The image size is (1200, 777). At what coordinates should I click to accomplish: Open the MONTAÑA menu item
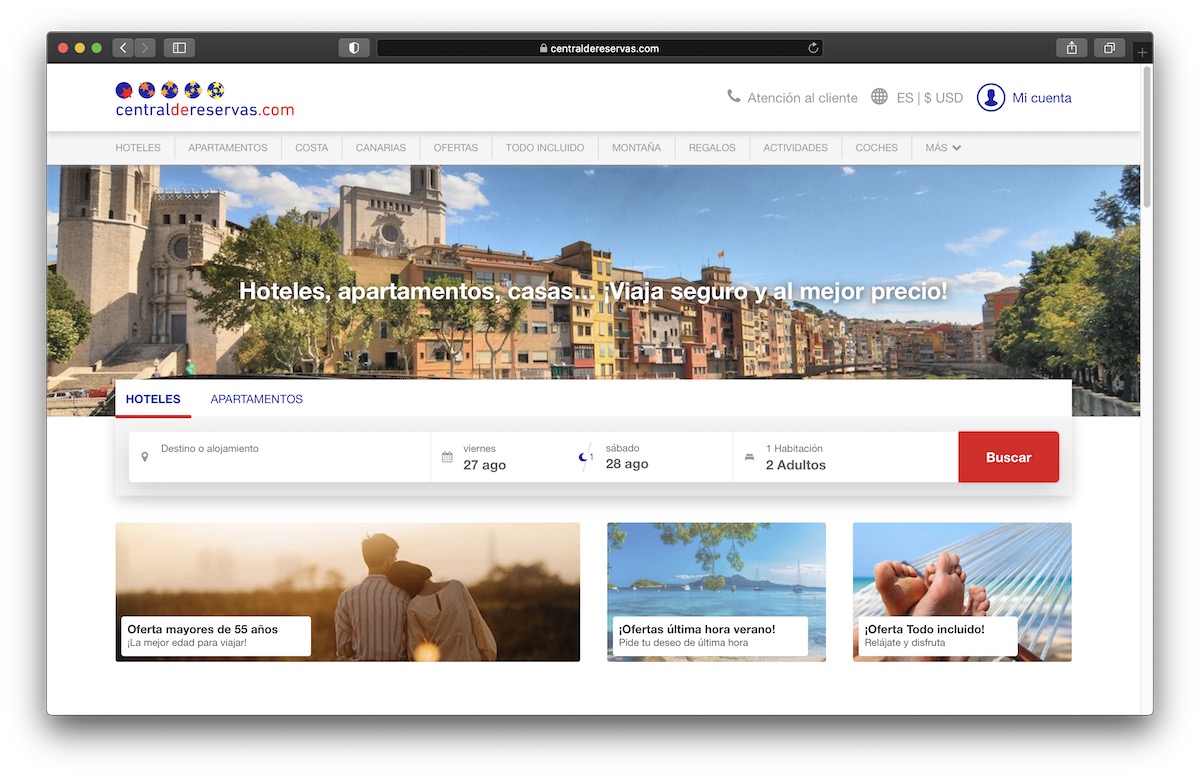click(636, 148)
